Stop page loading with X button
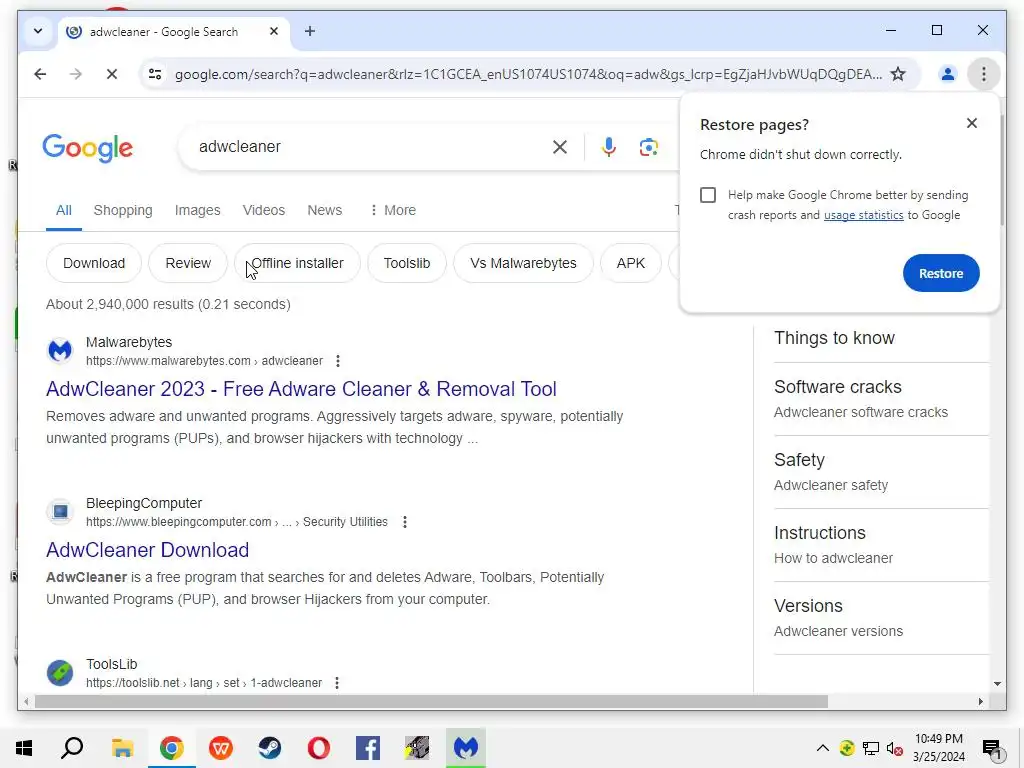This screenshot has height=768, width=1024. 112,74
